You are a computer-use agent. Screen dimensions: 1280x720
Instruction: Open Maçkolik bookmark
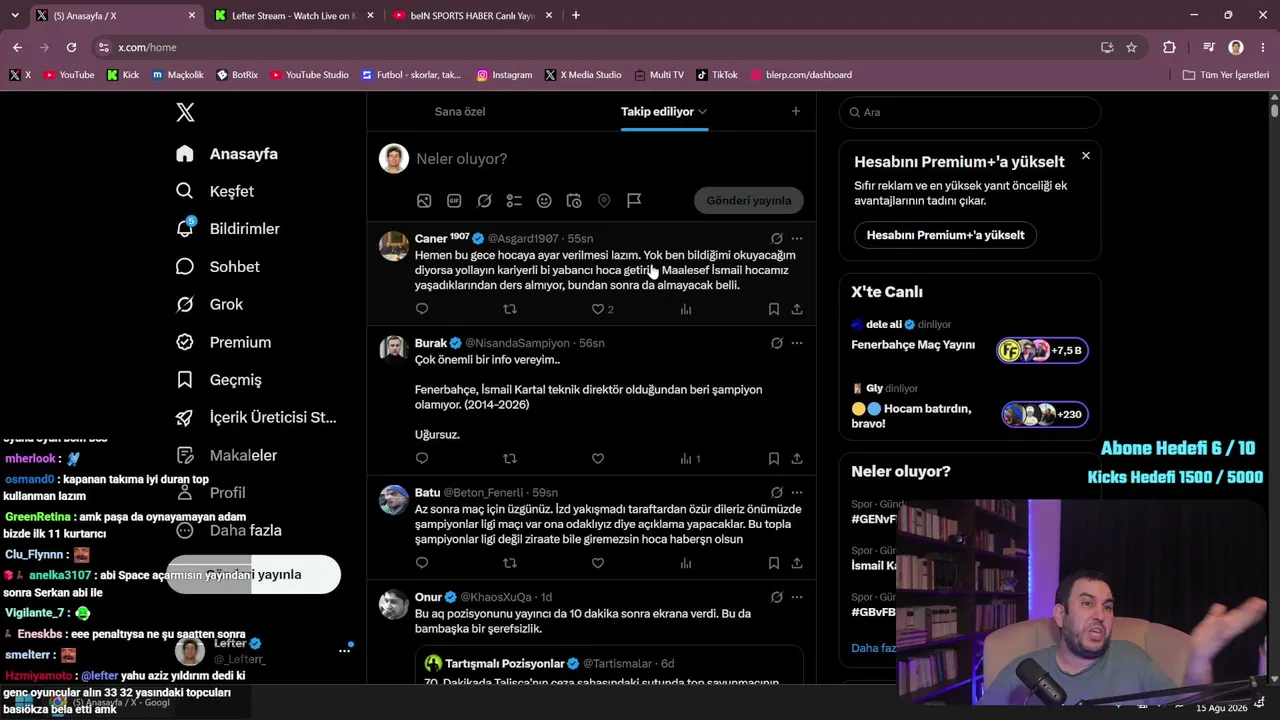[x=178, y=75]
